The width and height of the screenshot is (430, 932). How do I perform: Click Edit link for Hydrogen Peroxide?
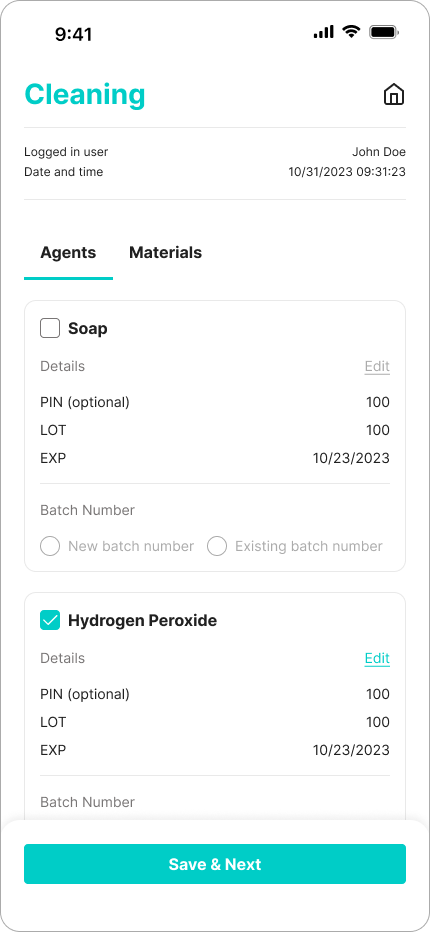(377, 658)
